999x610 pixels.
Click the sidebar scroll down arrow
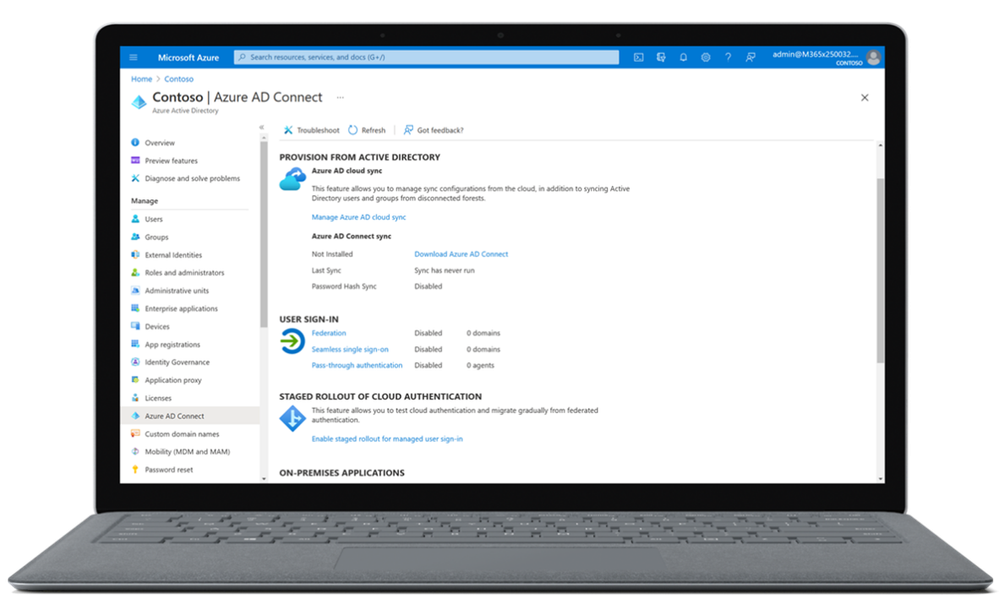[x=264, y=479]
